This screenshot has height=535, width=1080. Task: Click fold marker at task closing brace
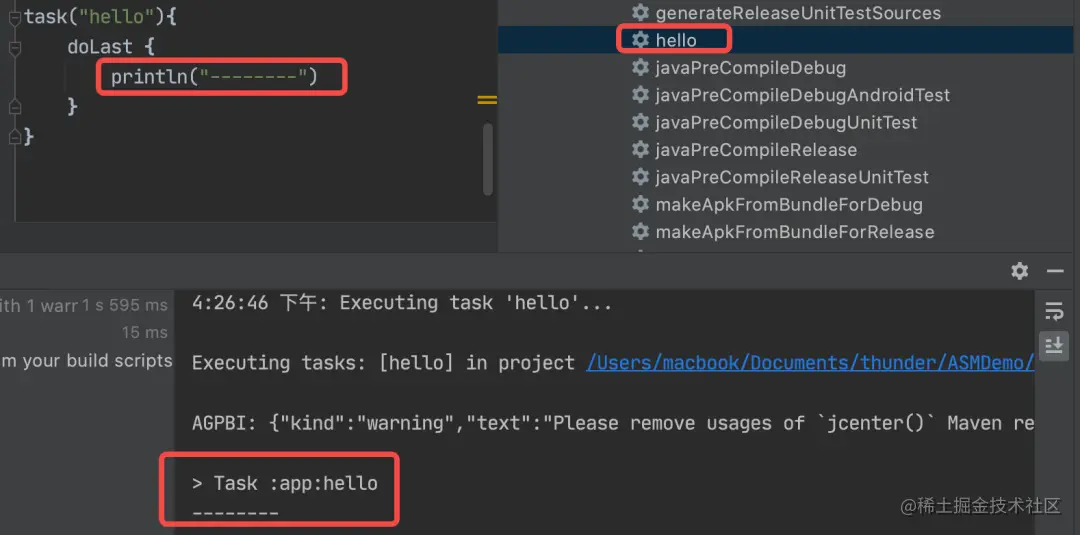click(x=15, y=137)
